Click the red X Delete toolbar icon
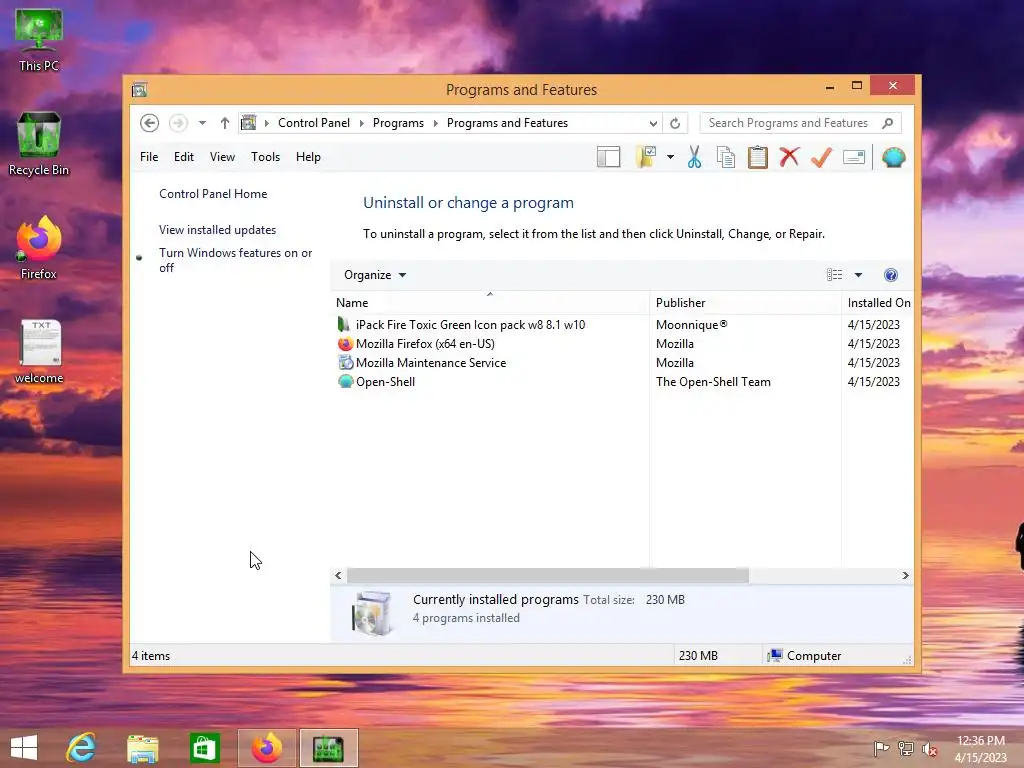The height and width of the screenshot is (768, 1024). pos(790,157)
